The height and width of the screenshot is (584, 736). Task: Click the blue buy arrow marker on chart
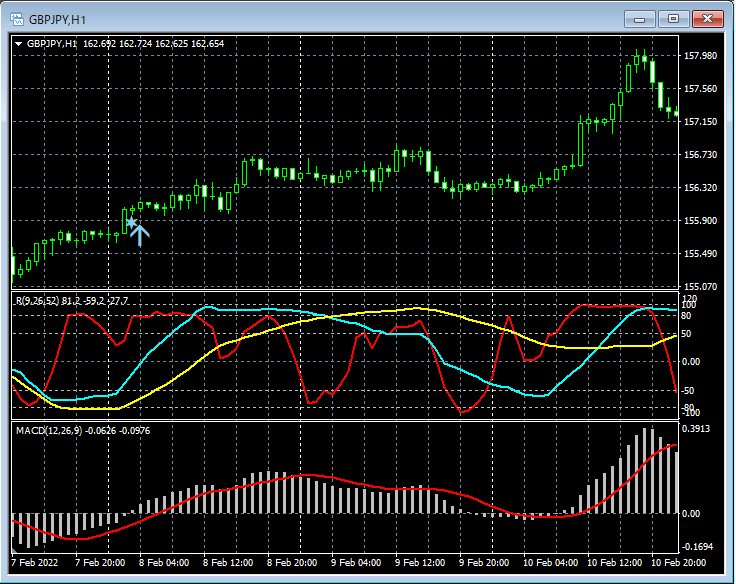coord(140,236)
